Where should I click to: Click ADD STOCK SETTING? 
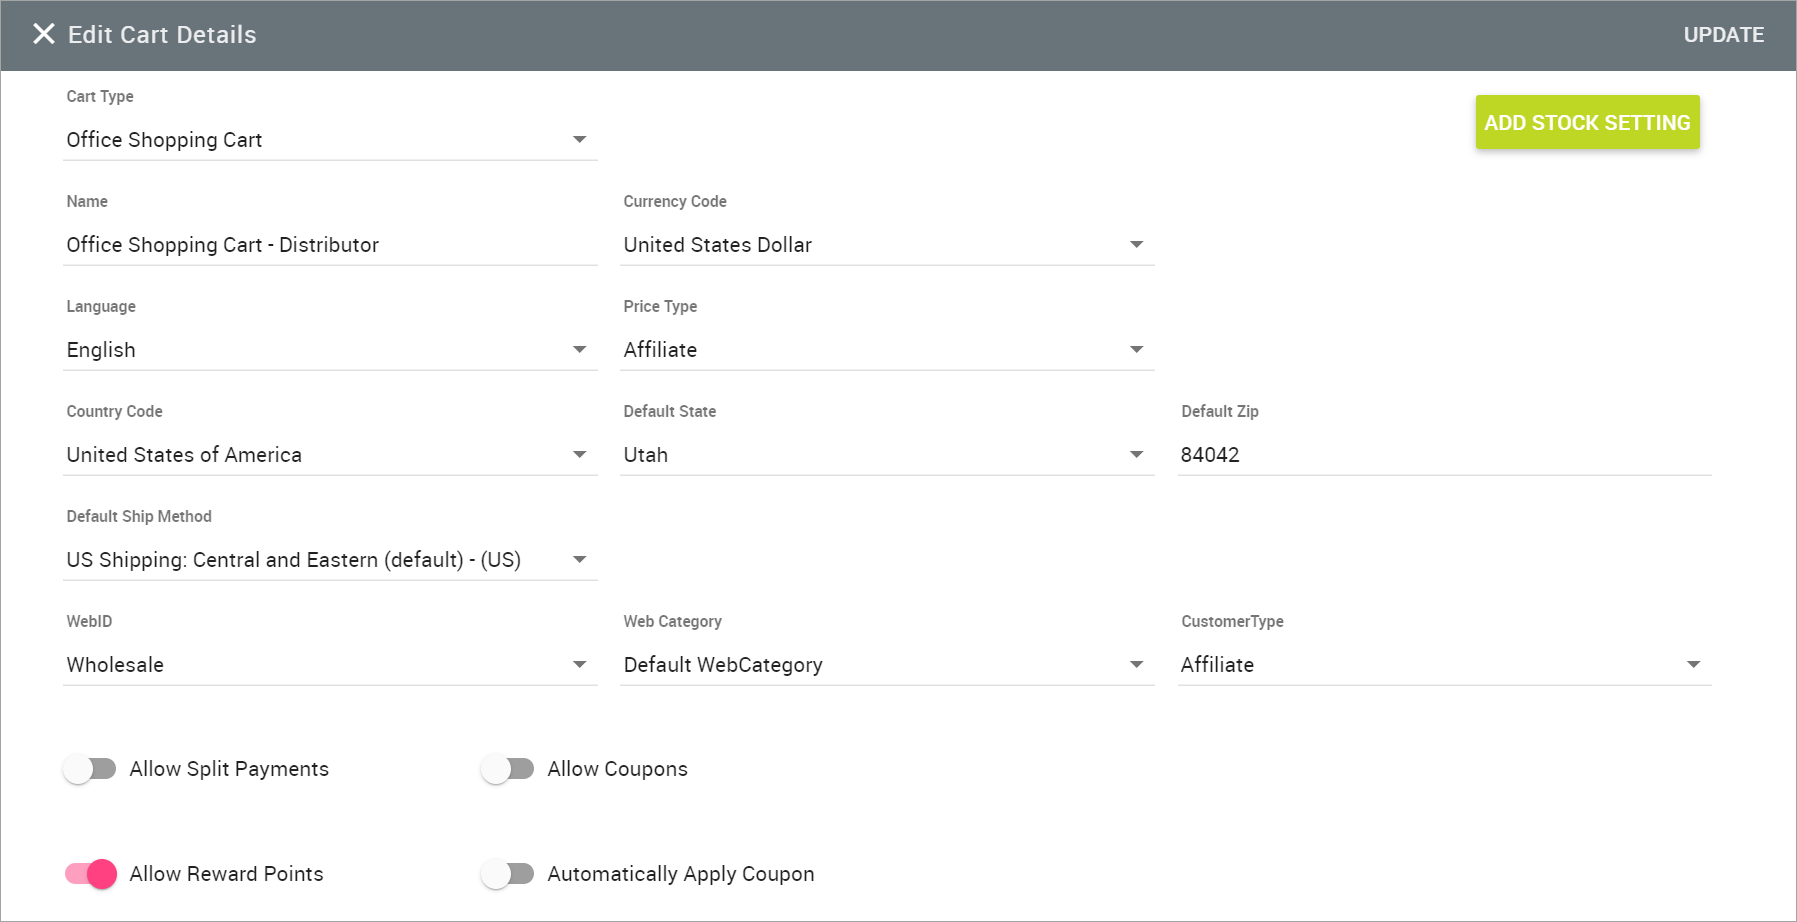(1587, 122)
